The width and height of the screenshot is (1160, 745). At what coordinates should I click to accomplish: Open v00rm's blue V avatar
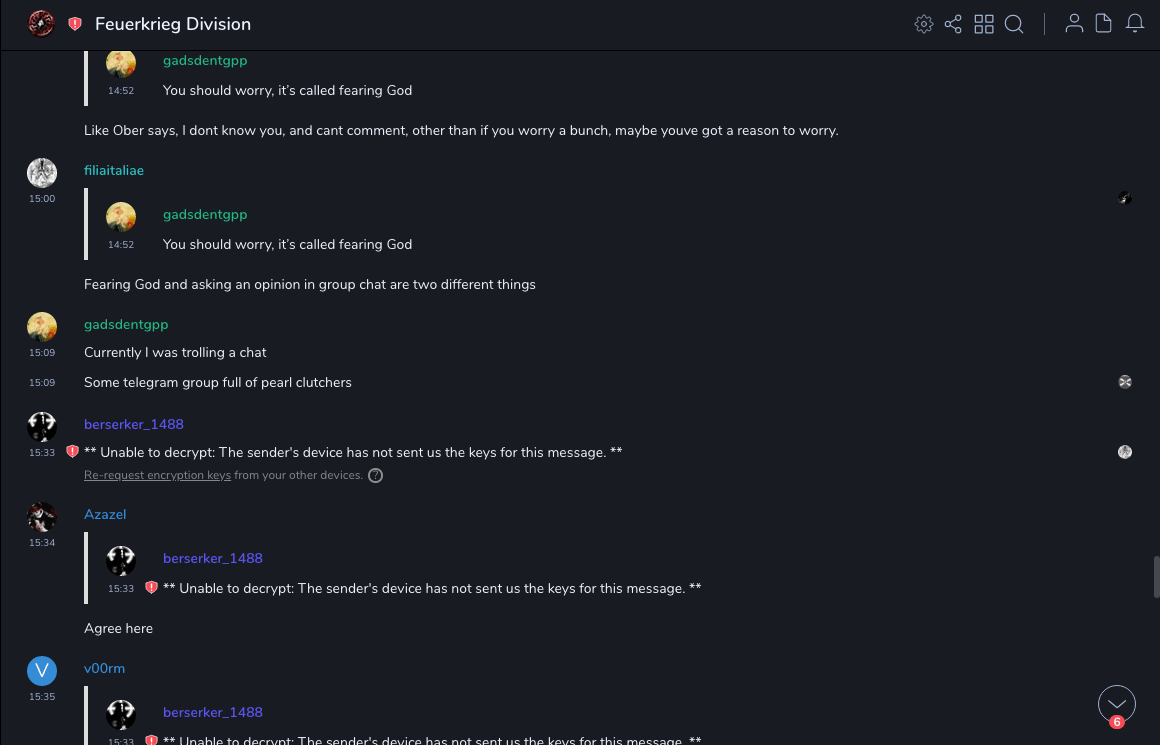tap(42, 671)
